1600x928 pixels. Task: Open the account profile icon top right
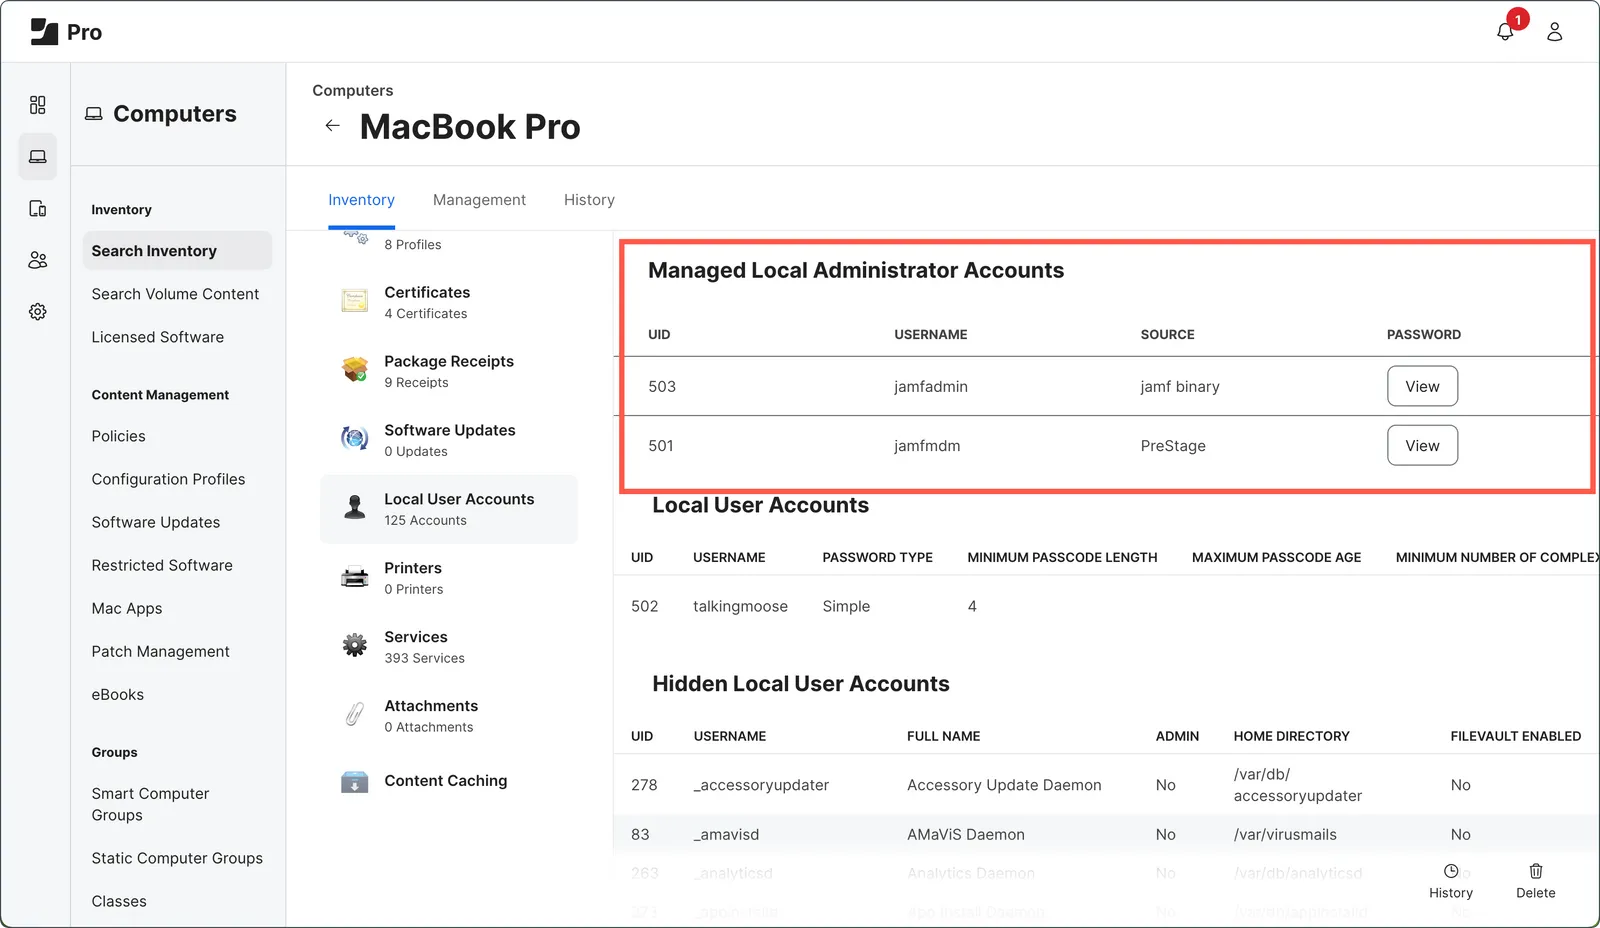(x=1553, y=31)
